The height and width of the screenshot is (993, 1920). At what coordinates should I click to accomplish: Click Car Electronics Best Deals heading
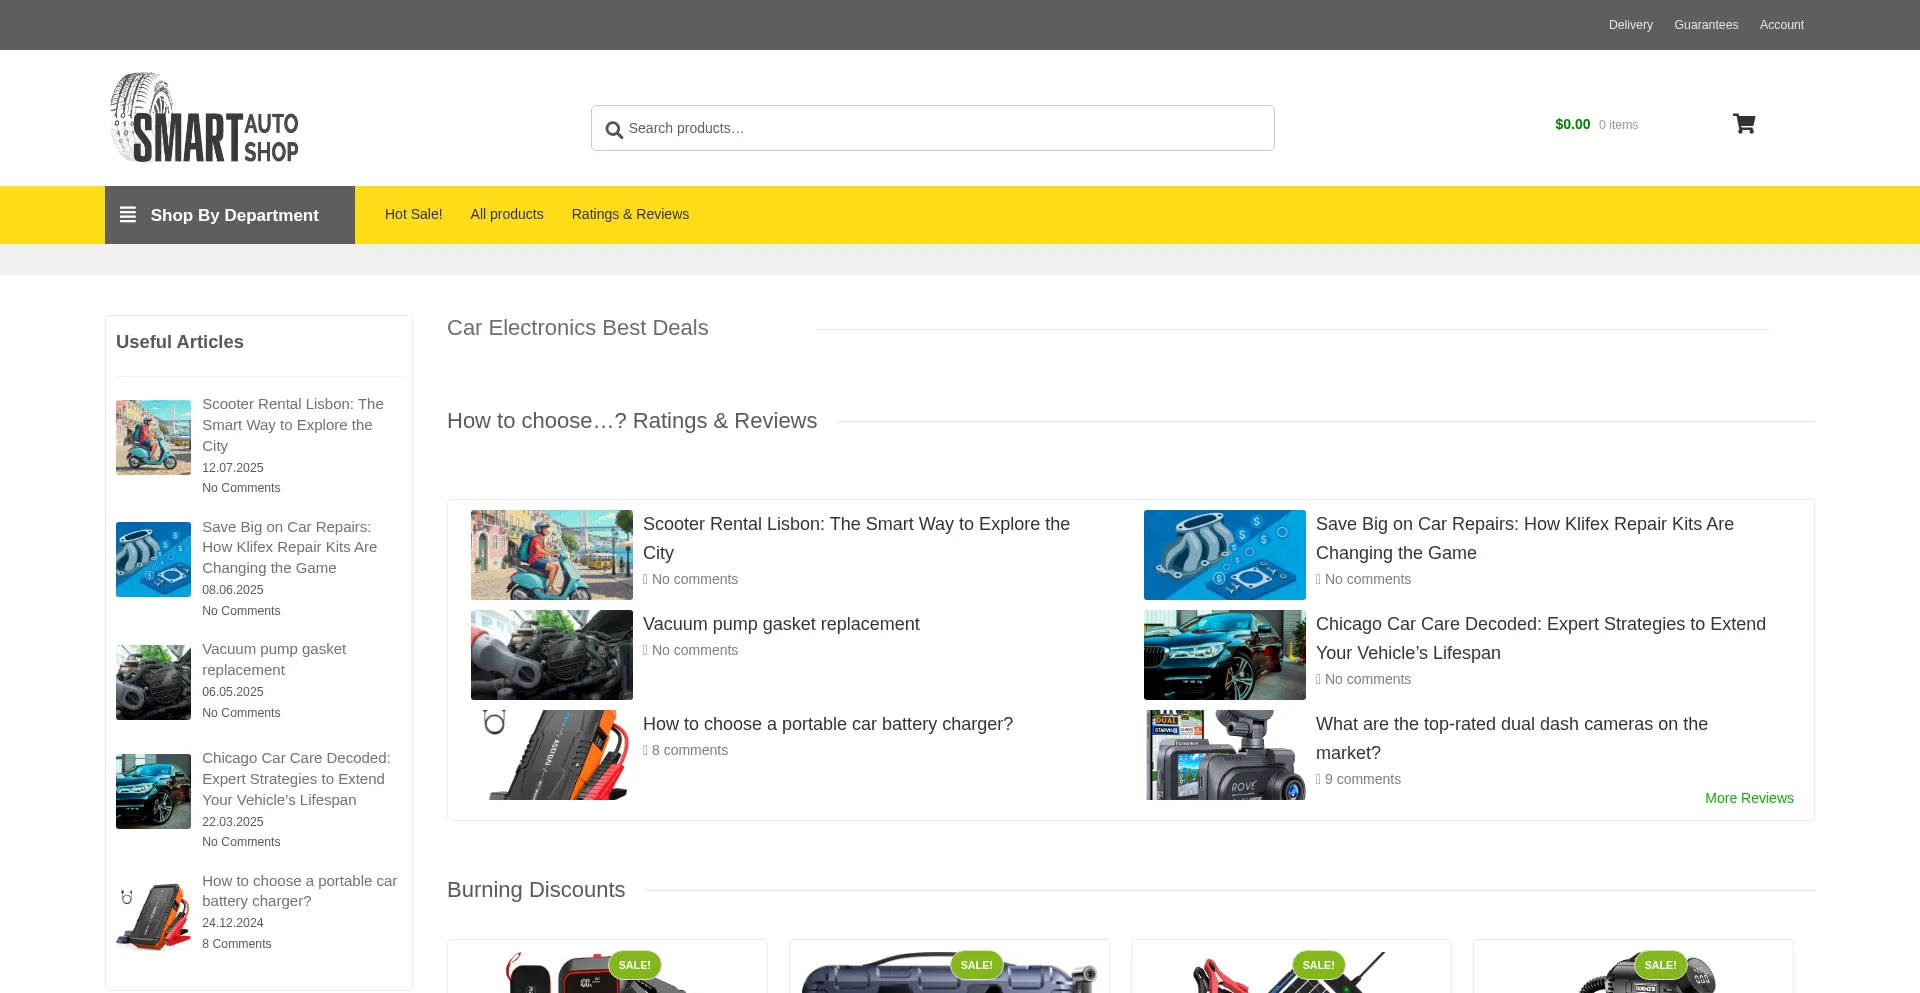click(x=577, y=328)
